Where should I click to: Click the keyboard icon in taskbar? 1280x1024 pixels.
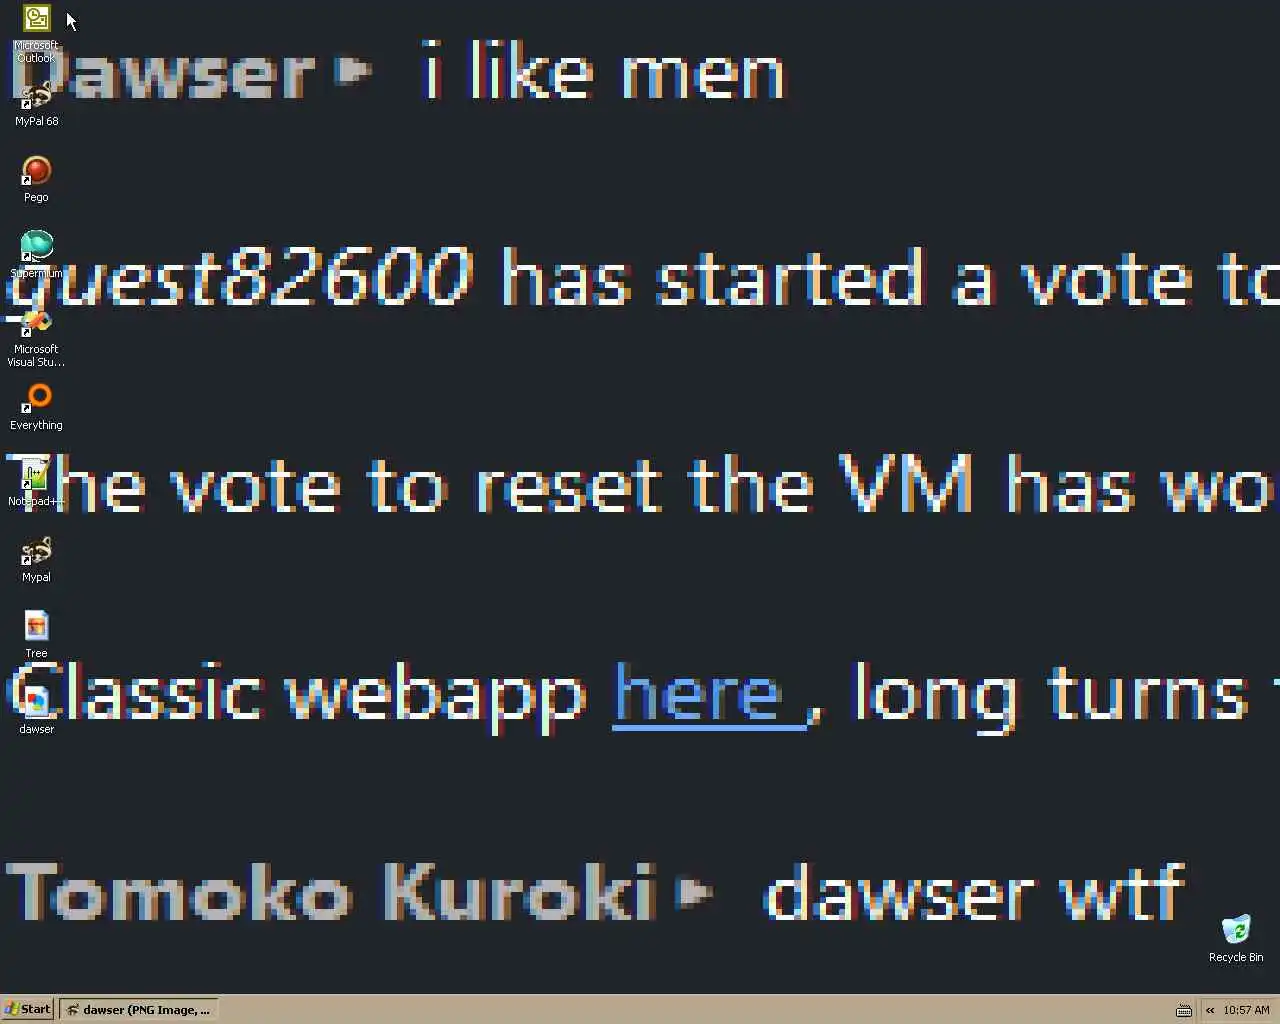point(1184,1010)
